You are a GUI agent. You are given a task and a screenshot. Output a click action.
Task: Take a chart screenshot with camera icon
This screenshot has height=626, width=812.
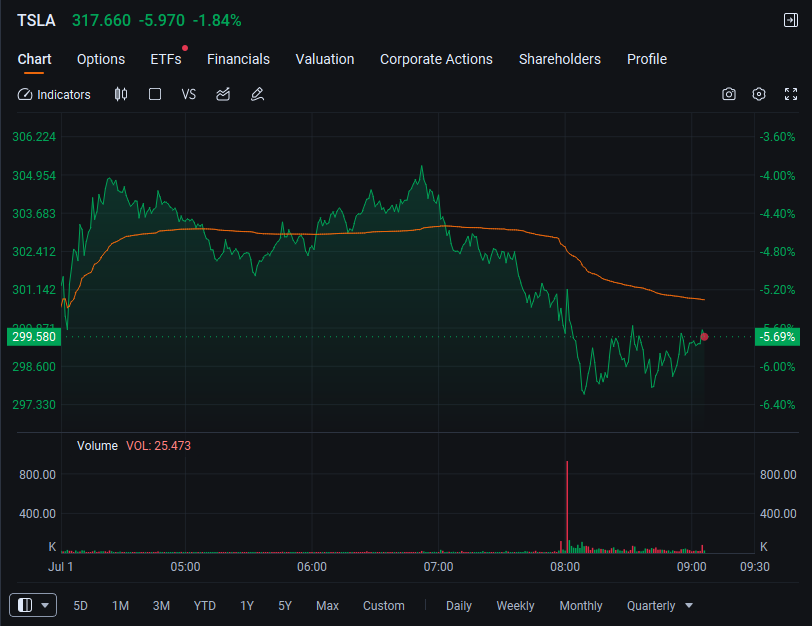pos(729,94)
